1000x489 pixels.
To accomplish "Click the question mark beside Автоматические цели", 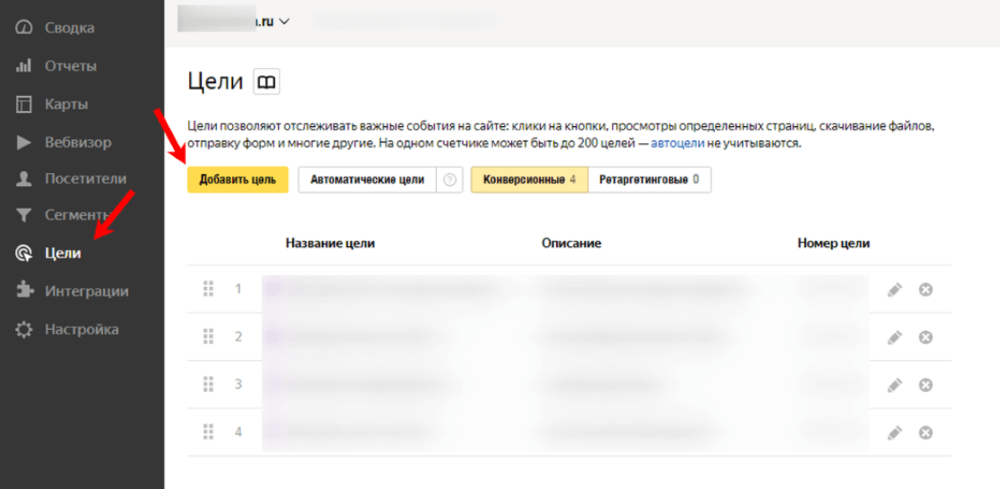I will coord(450,180).
